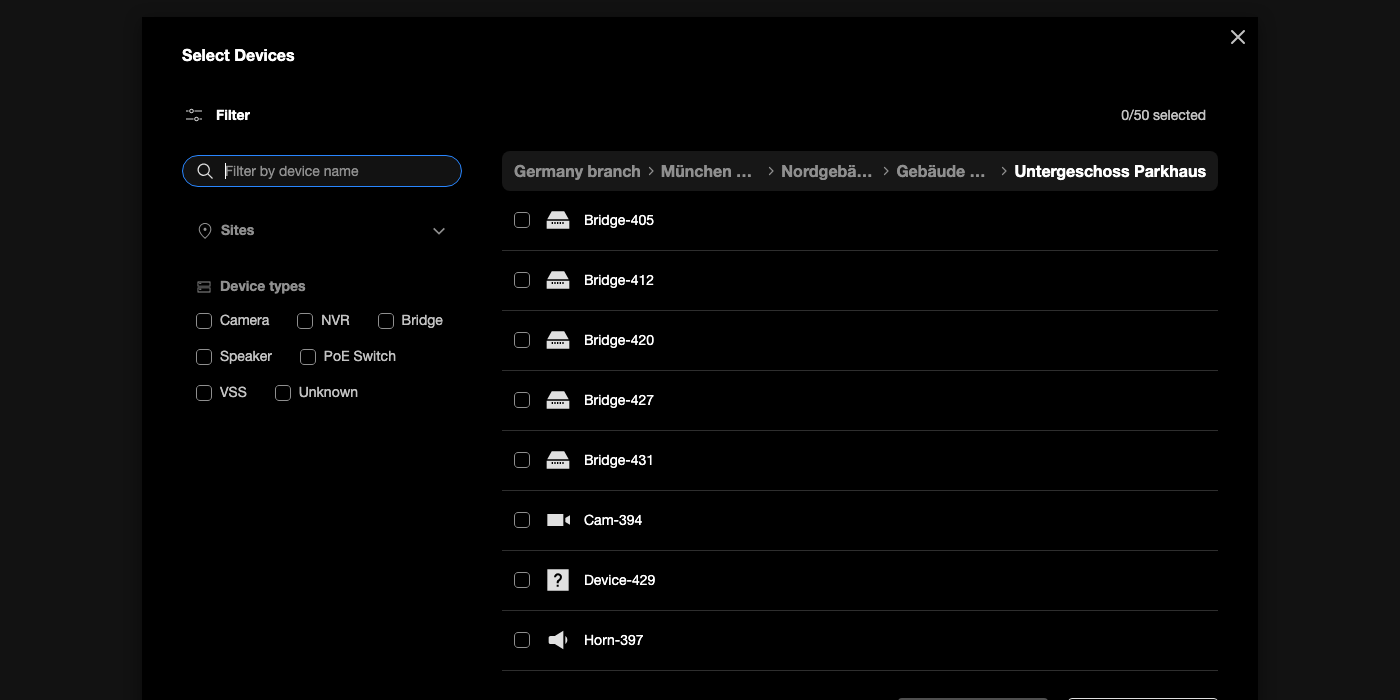
Task: Click the Bridge-405 name
Action: click(619, 220)
